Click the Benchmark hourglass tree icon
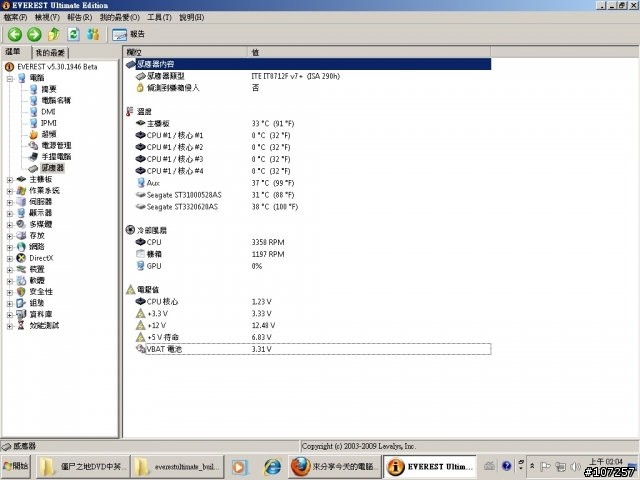 click(21, 325)
